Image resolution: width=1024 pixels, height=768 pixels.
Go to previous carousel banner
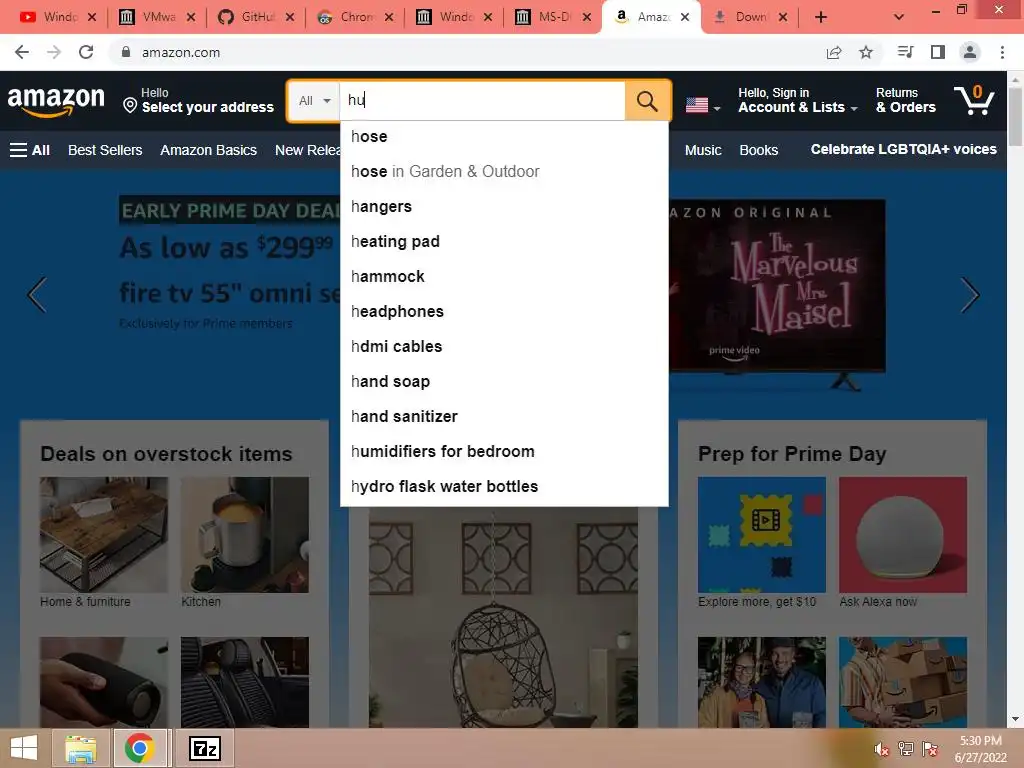tap(37, 295)
